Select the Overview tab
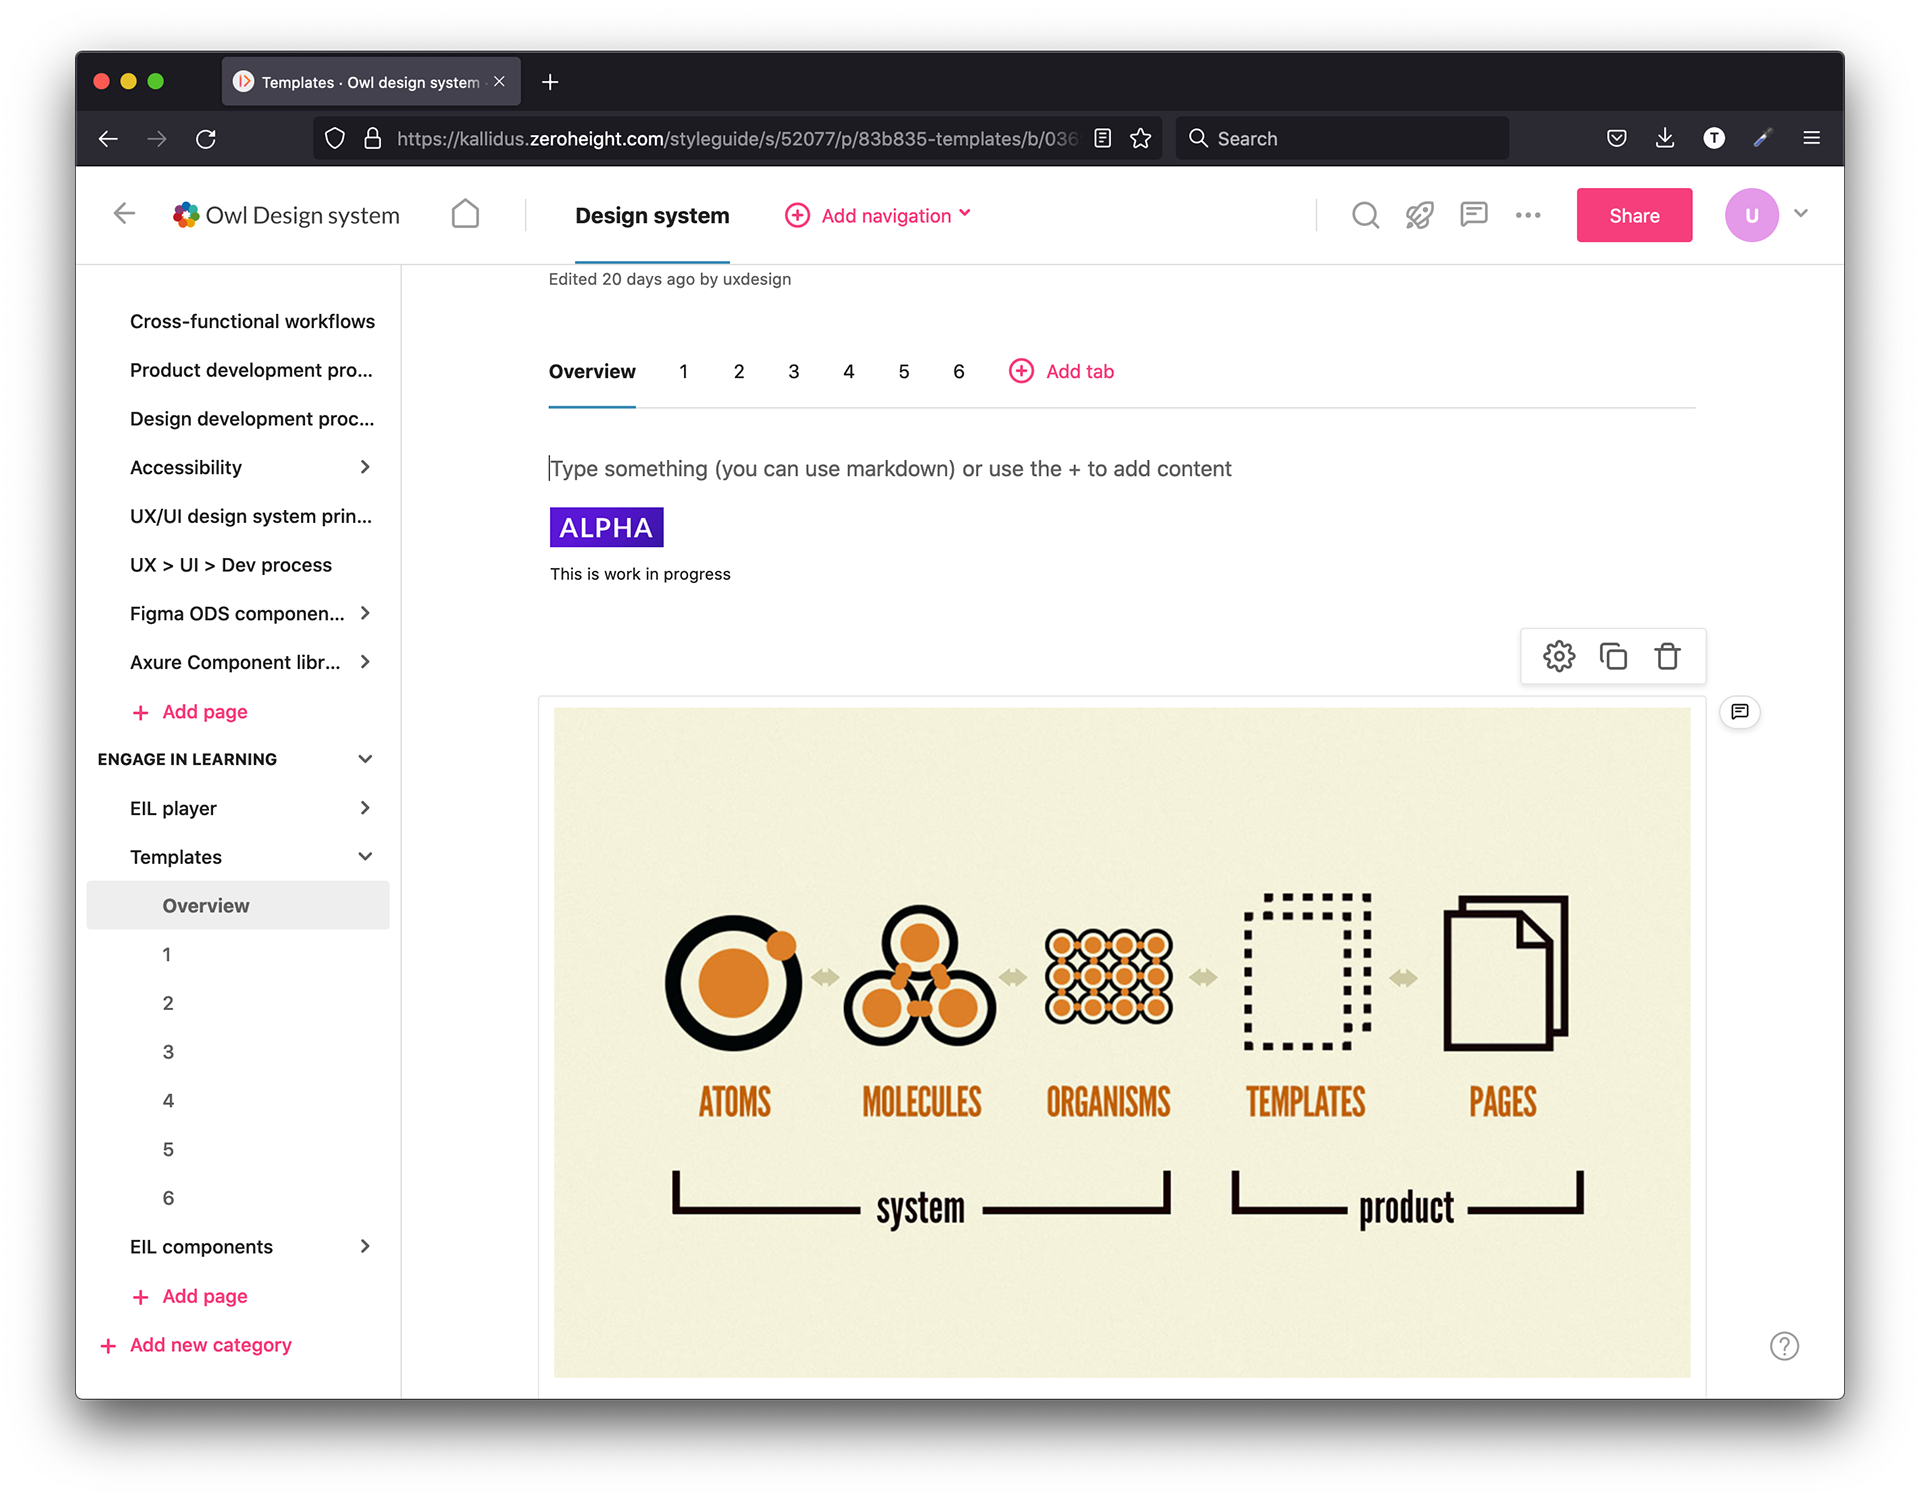The width and height of the screenshot is (1920, 1499). coord(591,371)
